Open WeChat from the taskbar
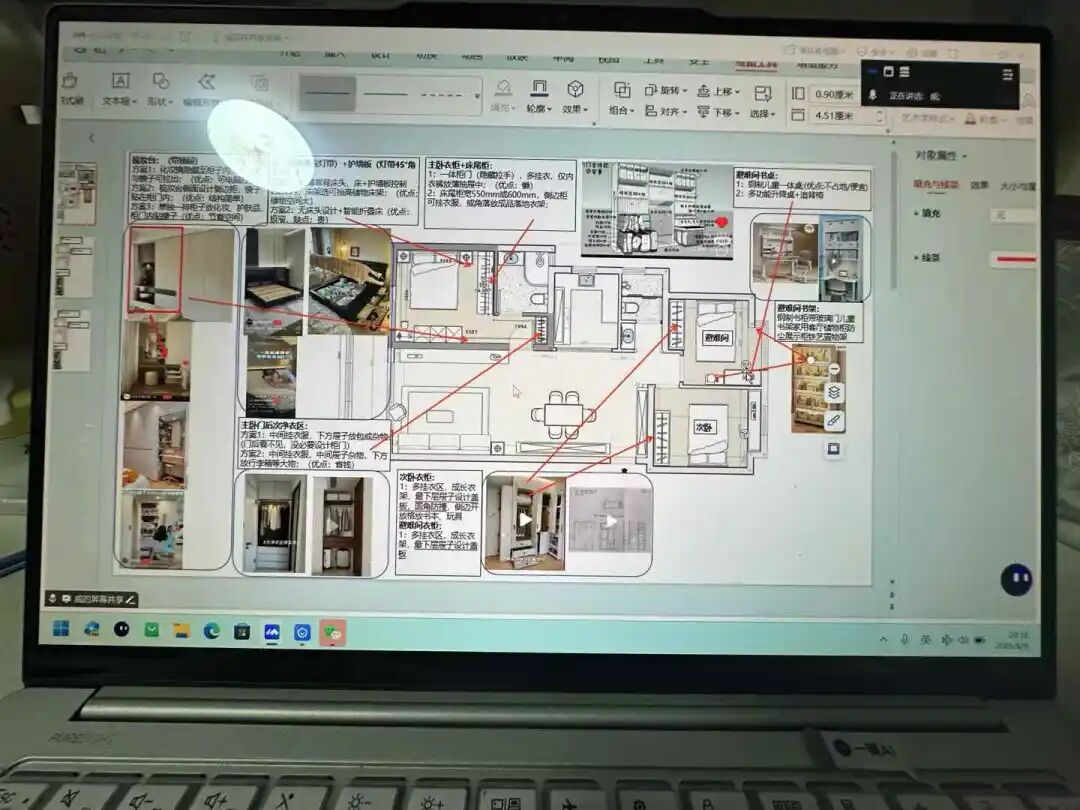The width and height of the screenshot is (1080, 810). [333, 633]
